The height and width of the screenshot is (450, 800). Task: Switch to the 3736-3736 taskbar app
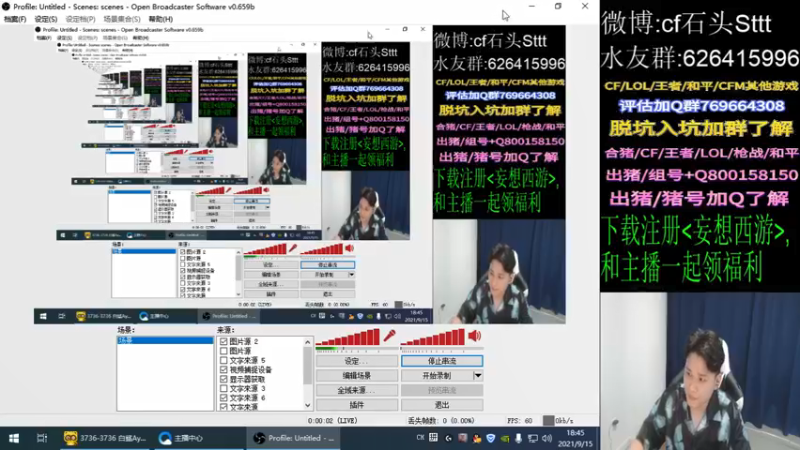pyautogui.click(x=105, y=438)
